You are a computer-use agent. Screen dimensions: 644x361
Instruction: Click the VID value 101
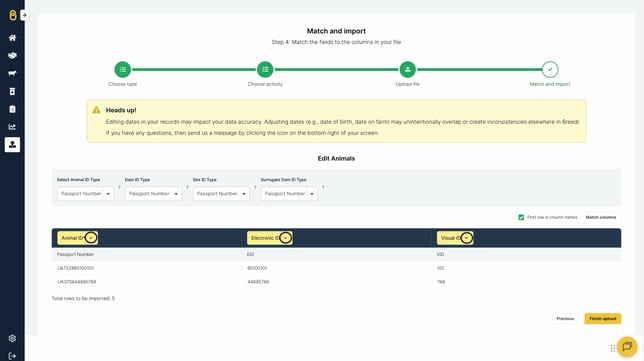(x=441, y=268)
